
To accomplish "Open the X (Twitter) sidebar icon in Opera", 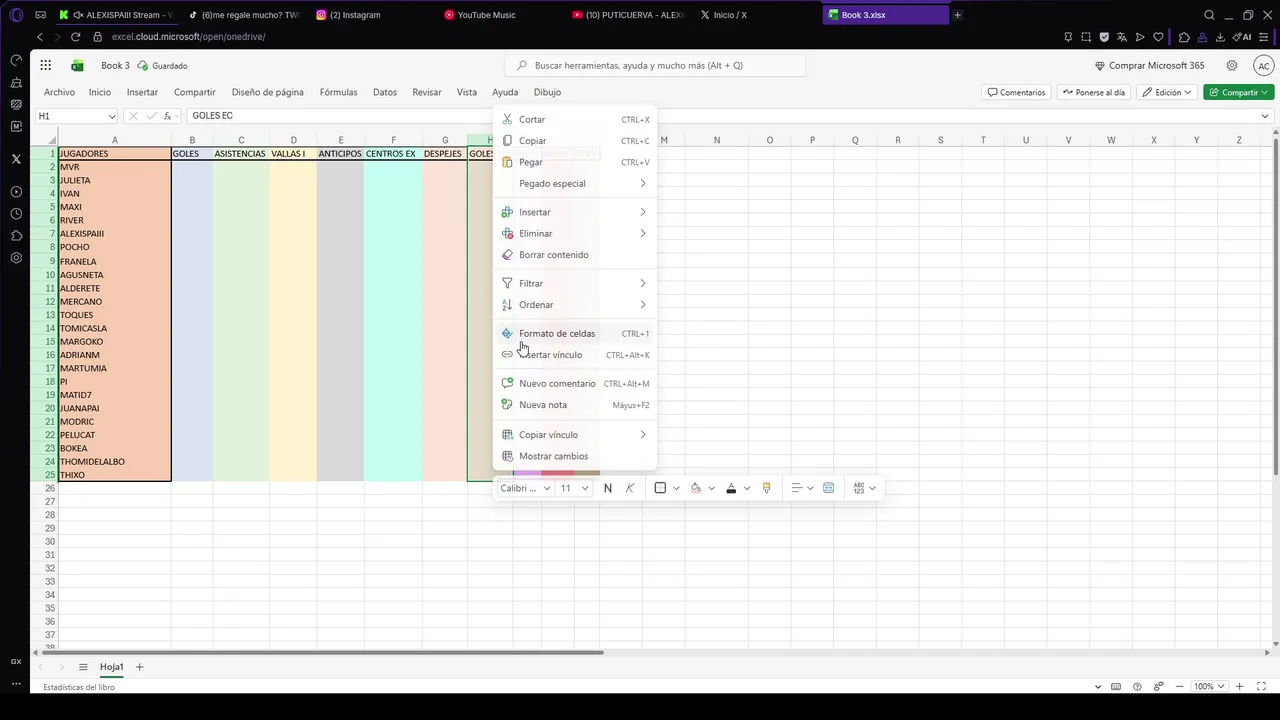I will coord(16,159).
